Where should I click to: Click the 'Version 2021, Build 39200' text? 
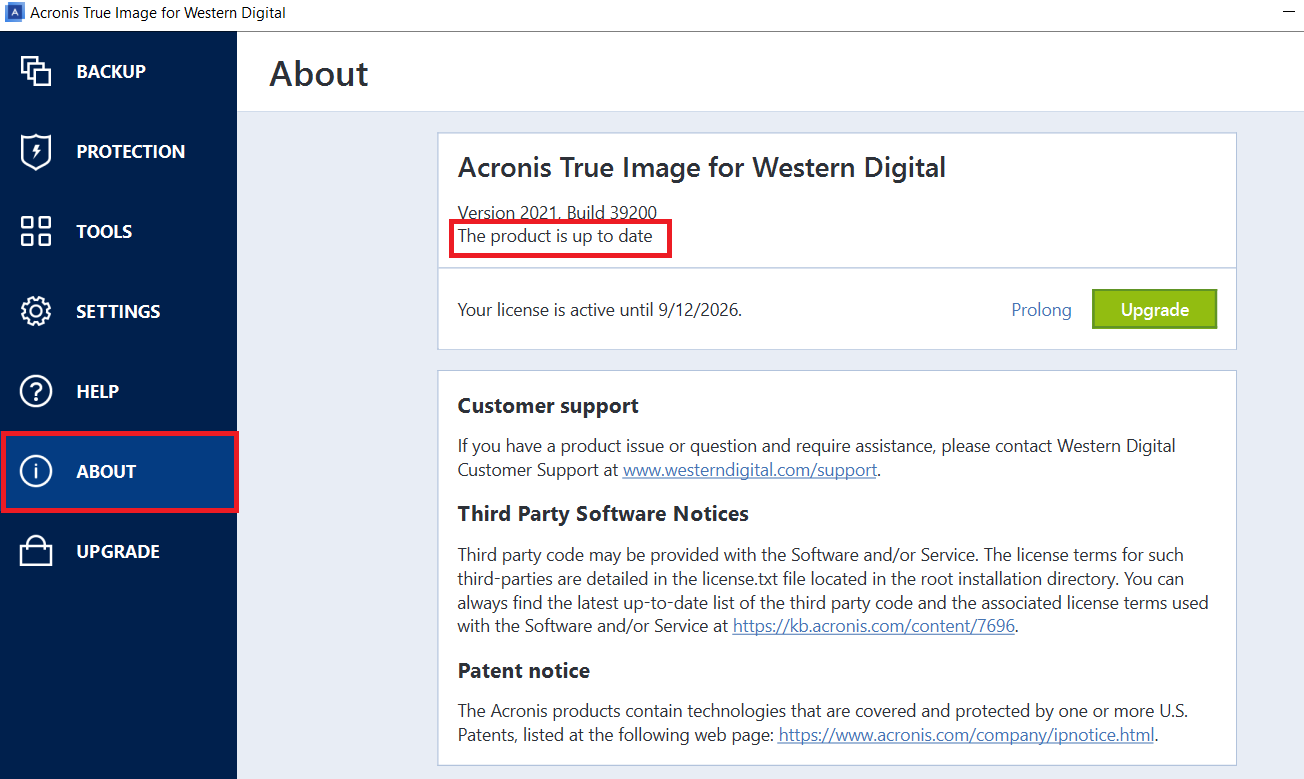click(x=557, y=212)
